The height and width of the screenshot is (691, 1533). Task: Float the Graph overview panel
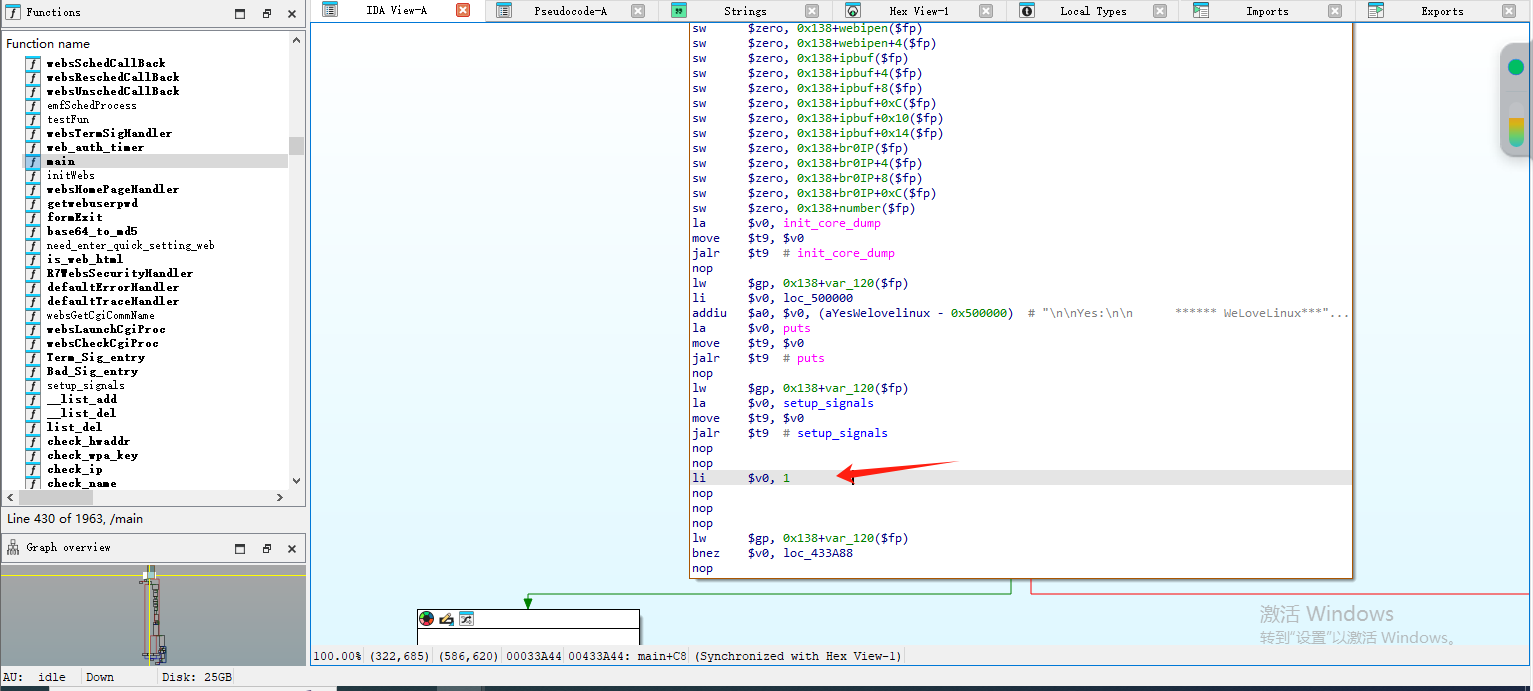pos(266,548)
